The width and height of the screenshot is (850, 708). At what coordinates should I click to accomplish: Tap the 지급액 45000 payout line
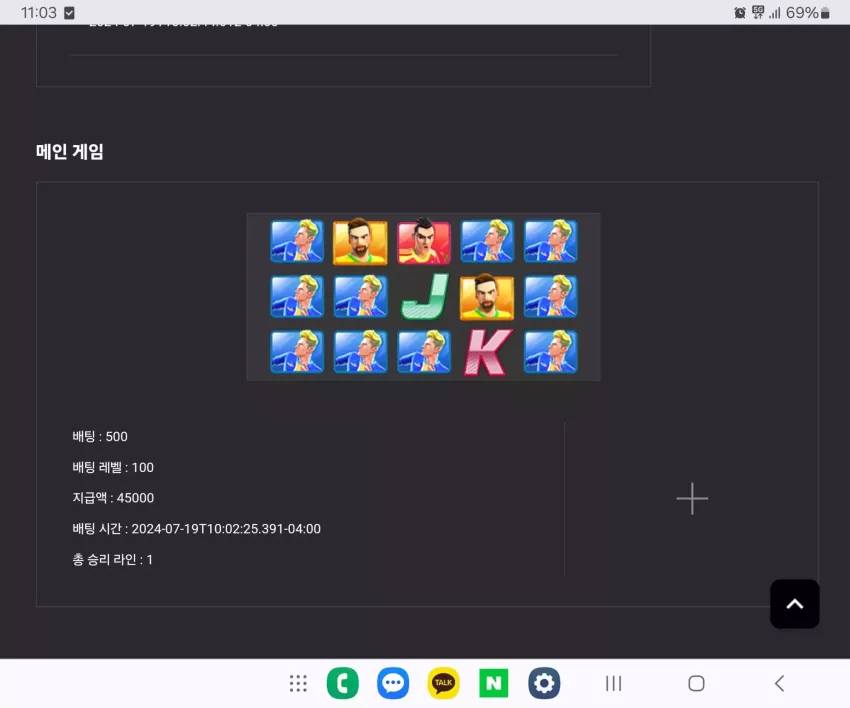pos(113,498)
